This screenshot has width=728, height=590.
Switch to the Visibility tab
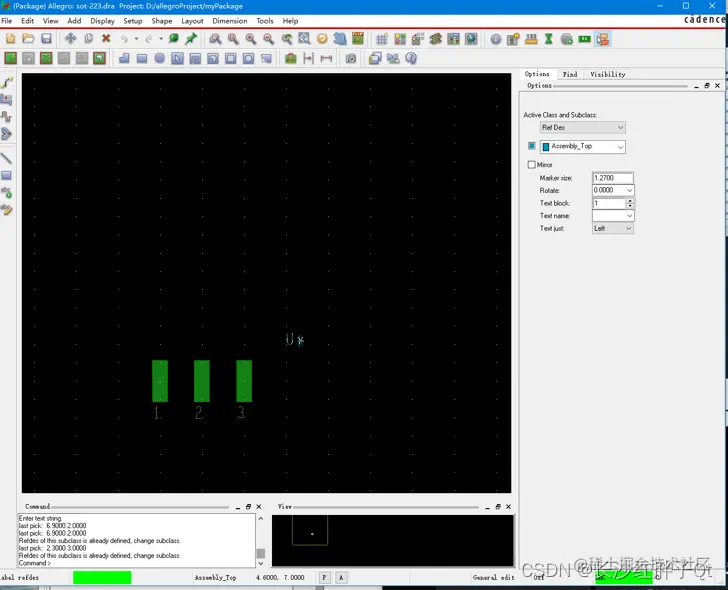608,74
